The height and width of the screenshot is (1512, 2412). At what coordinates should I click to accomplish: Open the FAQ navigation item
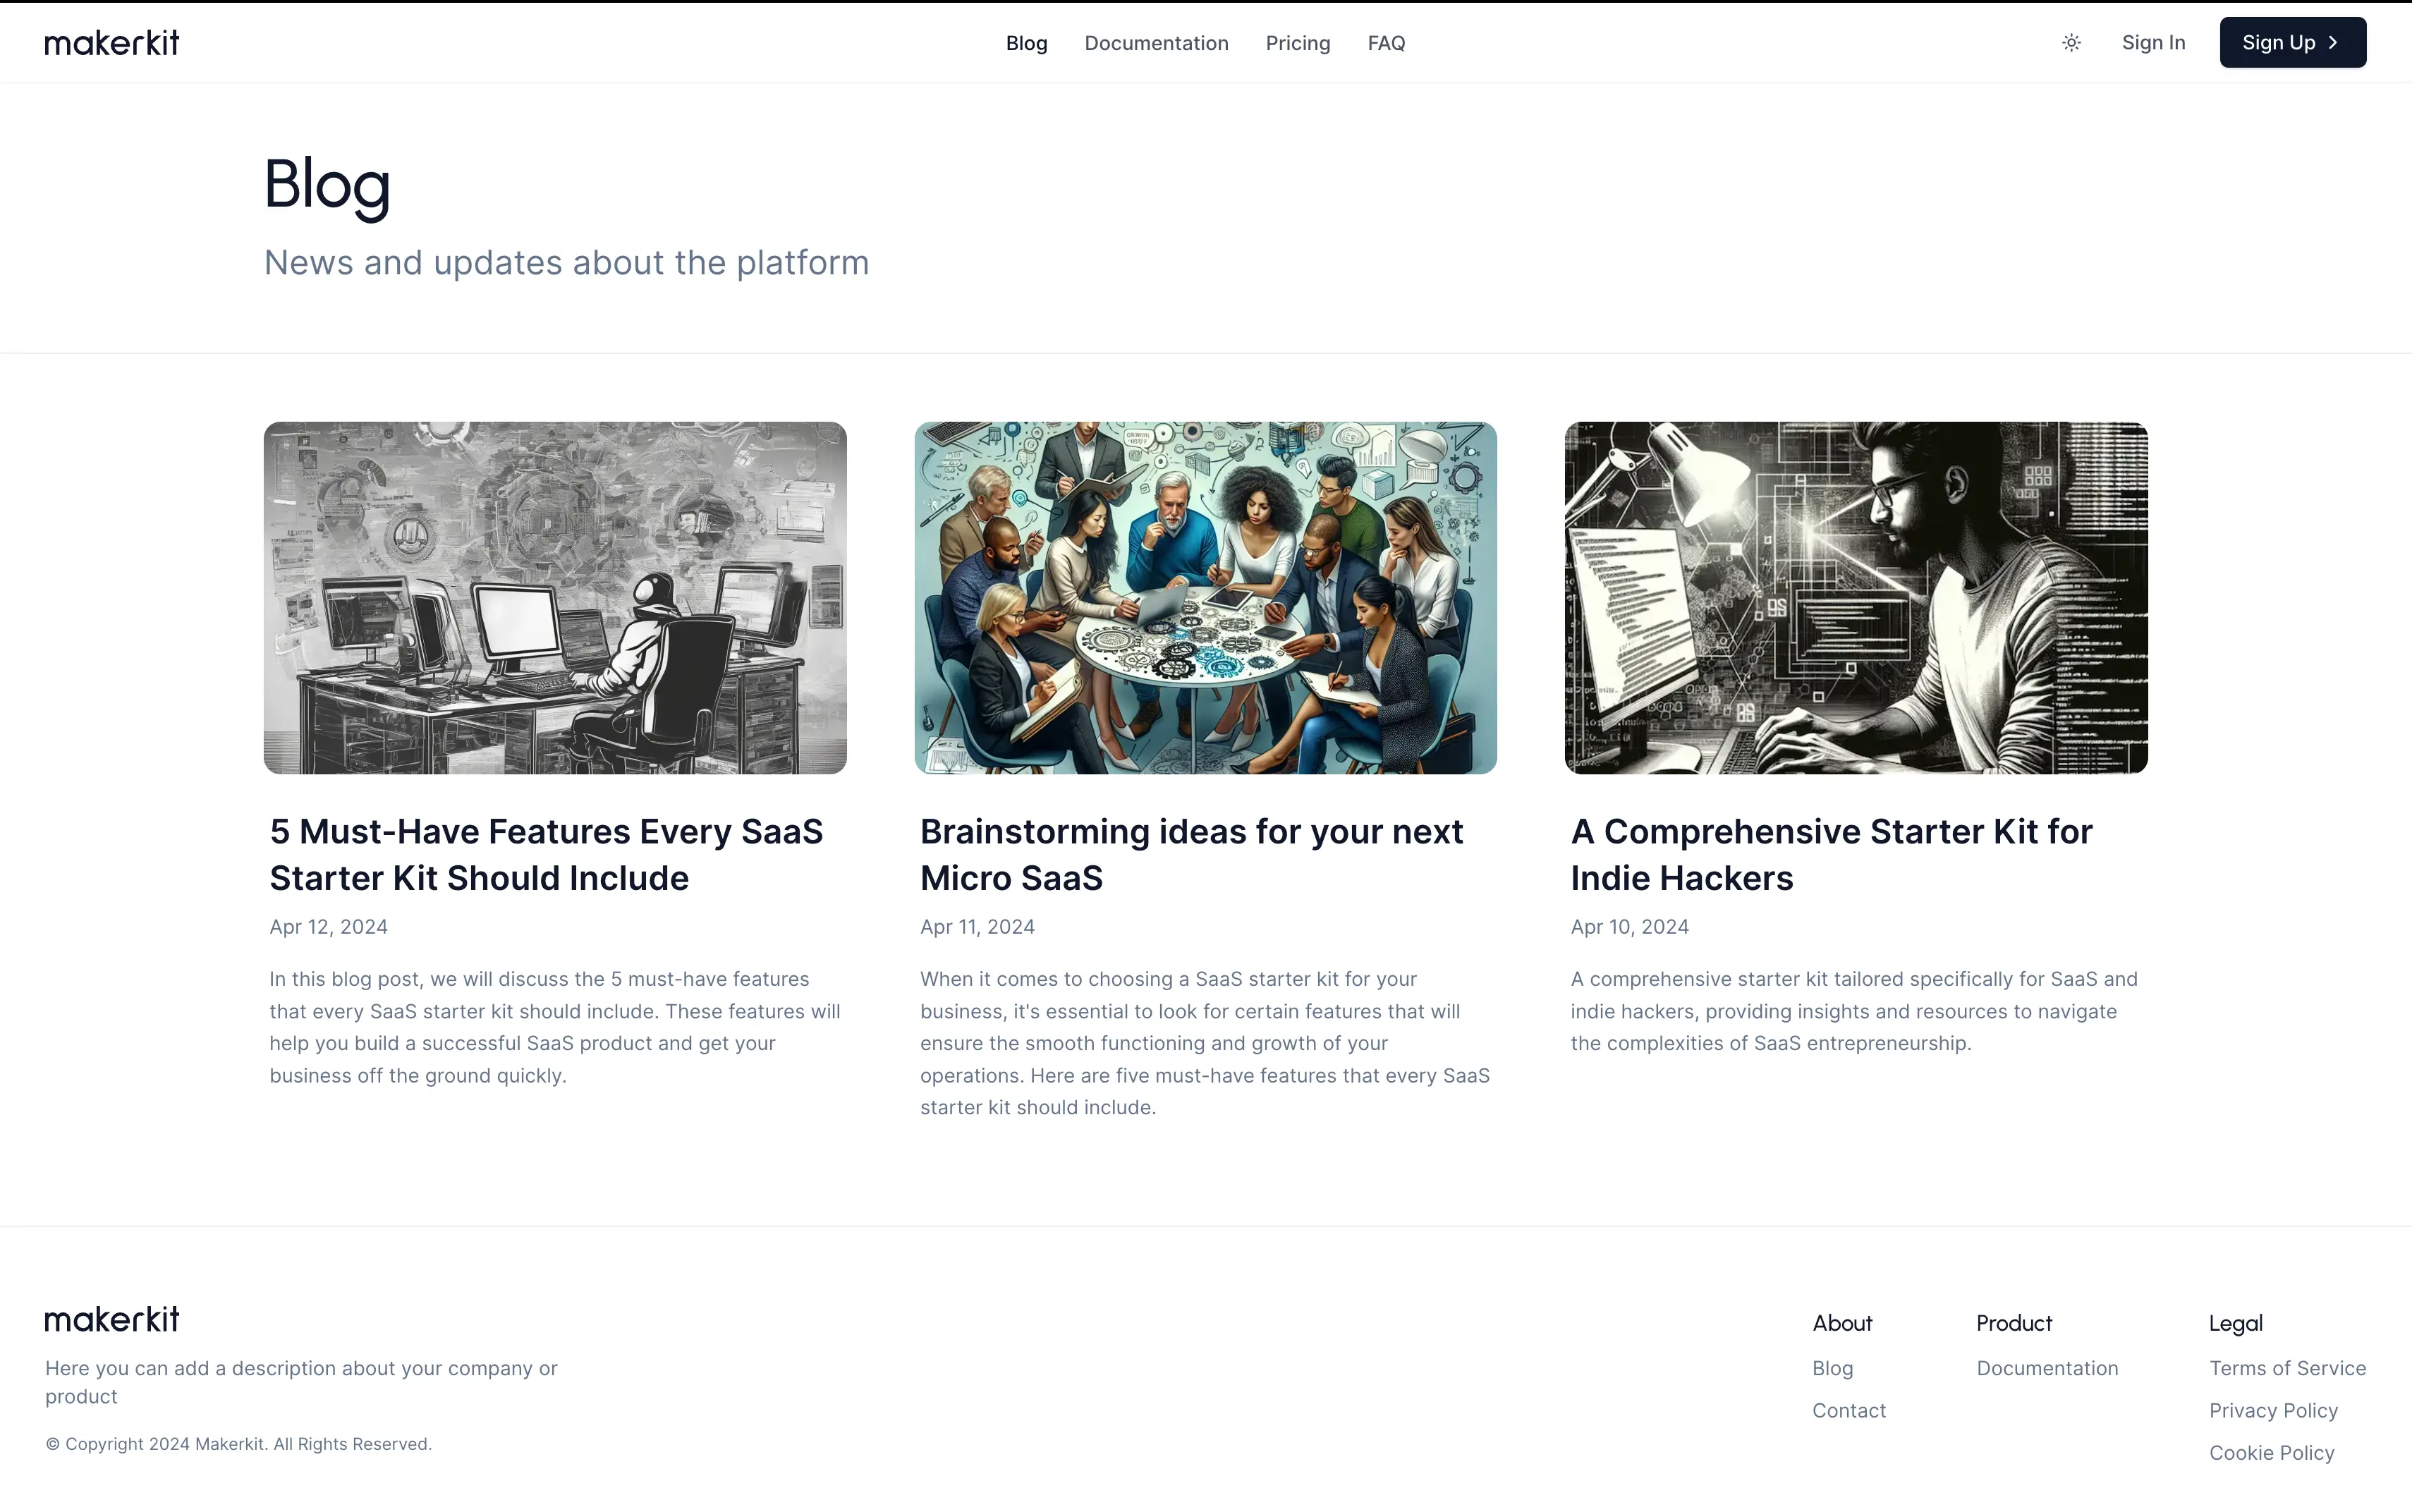click(1386, 43)
